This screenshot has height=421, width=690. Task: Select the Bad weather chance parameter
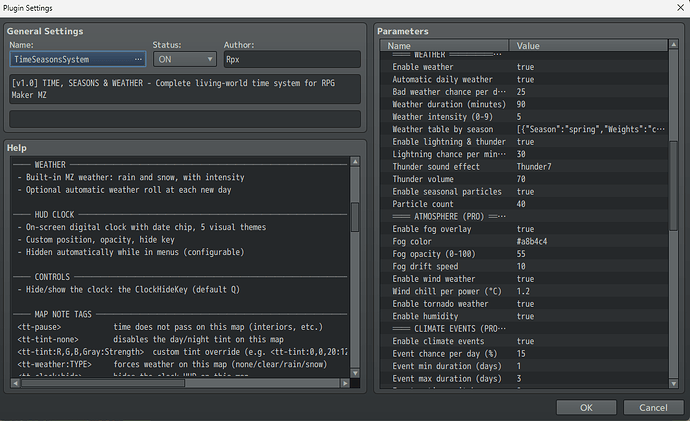pos(524,92)
